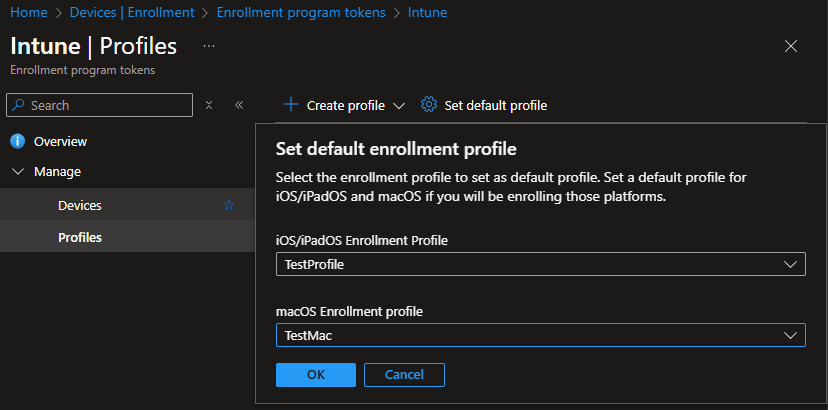
Task: Select Profiles in the sidebar
Action: [80, 237]
